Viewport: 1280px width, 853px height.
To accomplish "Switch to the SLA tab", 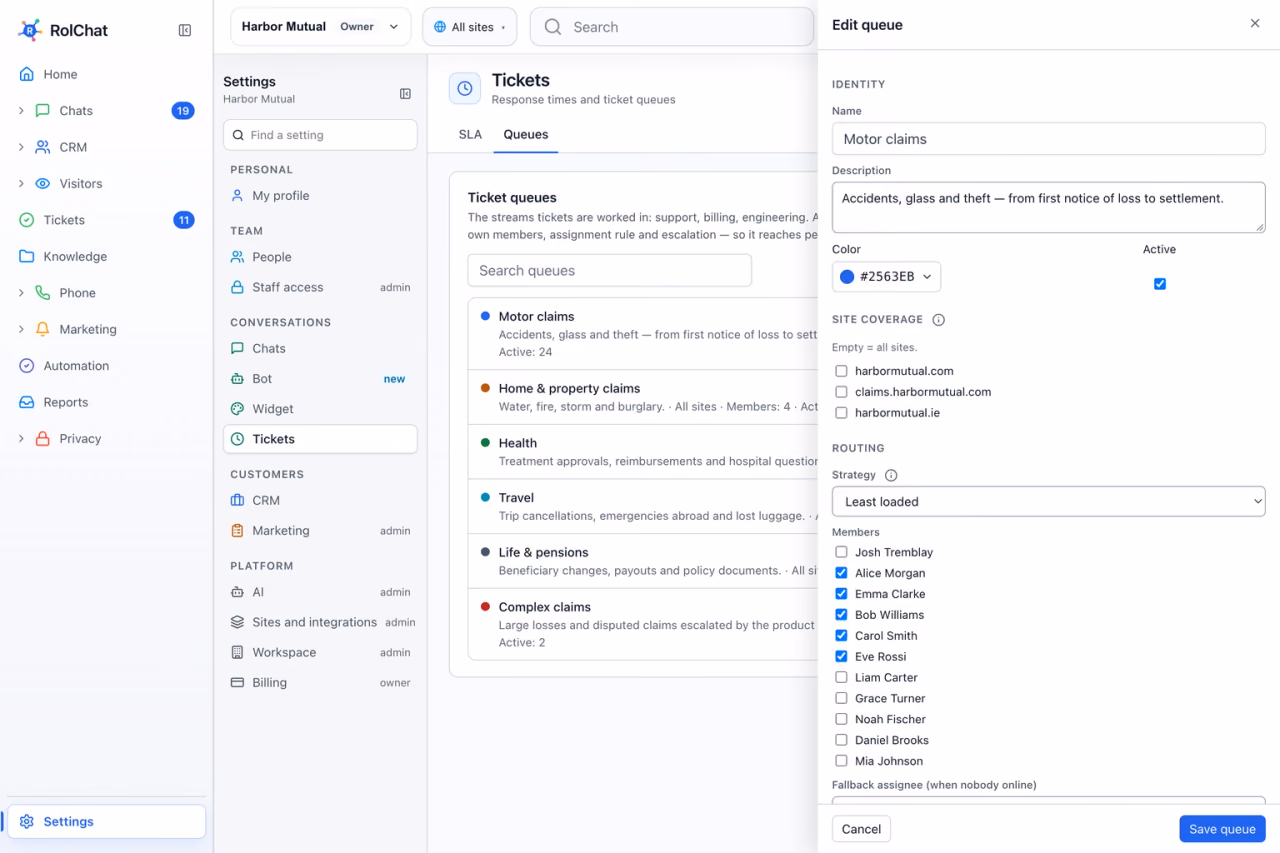I will coord(470,135).
